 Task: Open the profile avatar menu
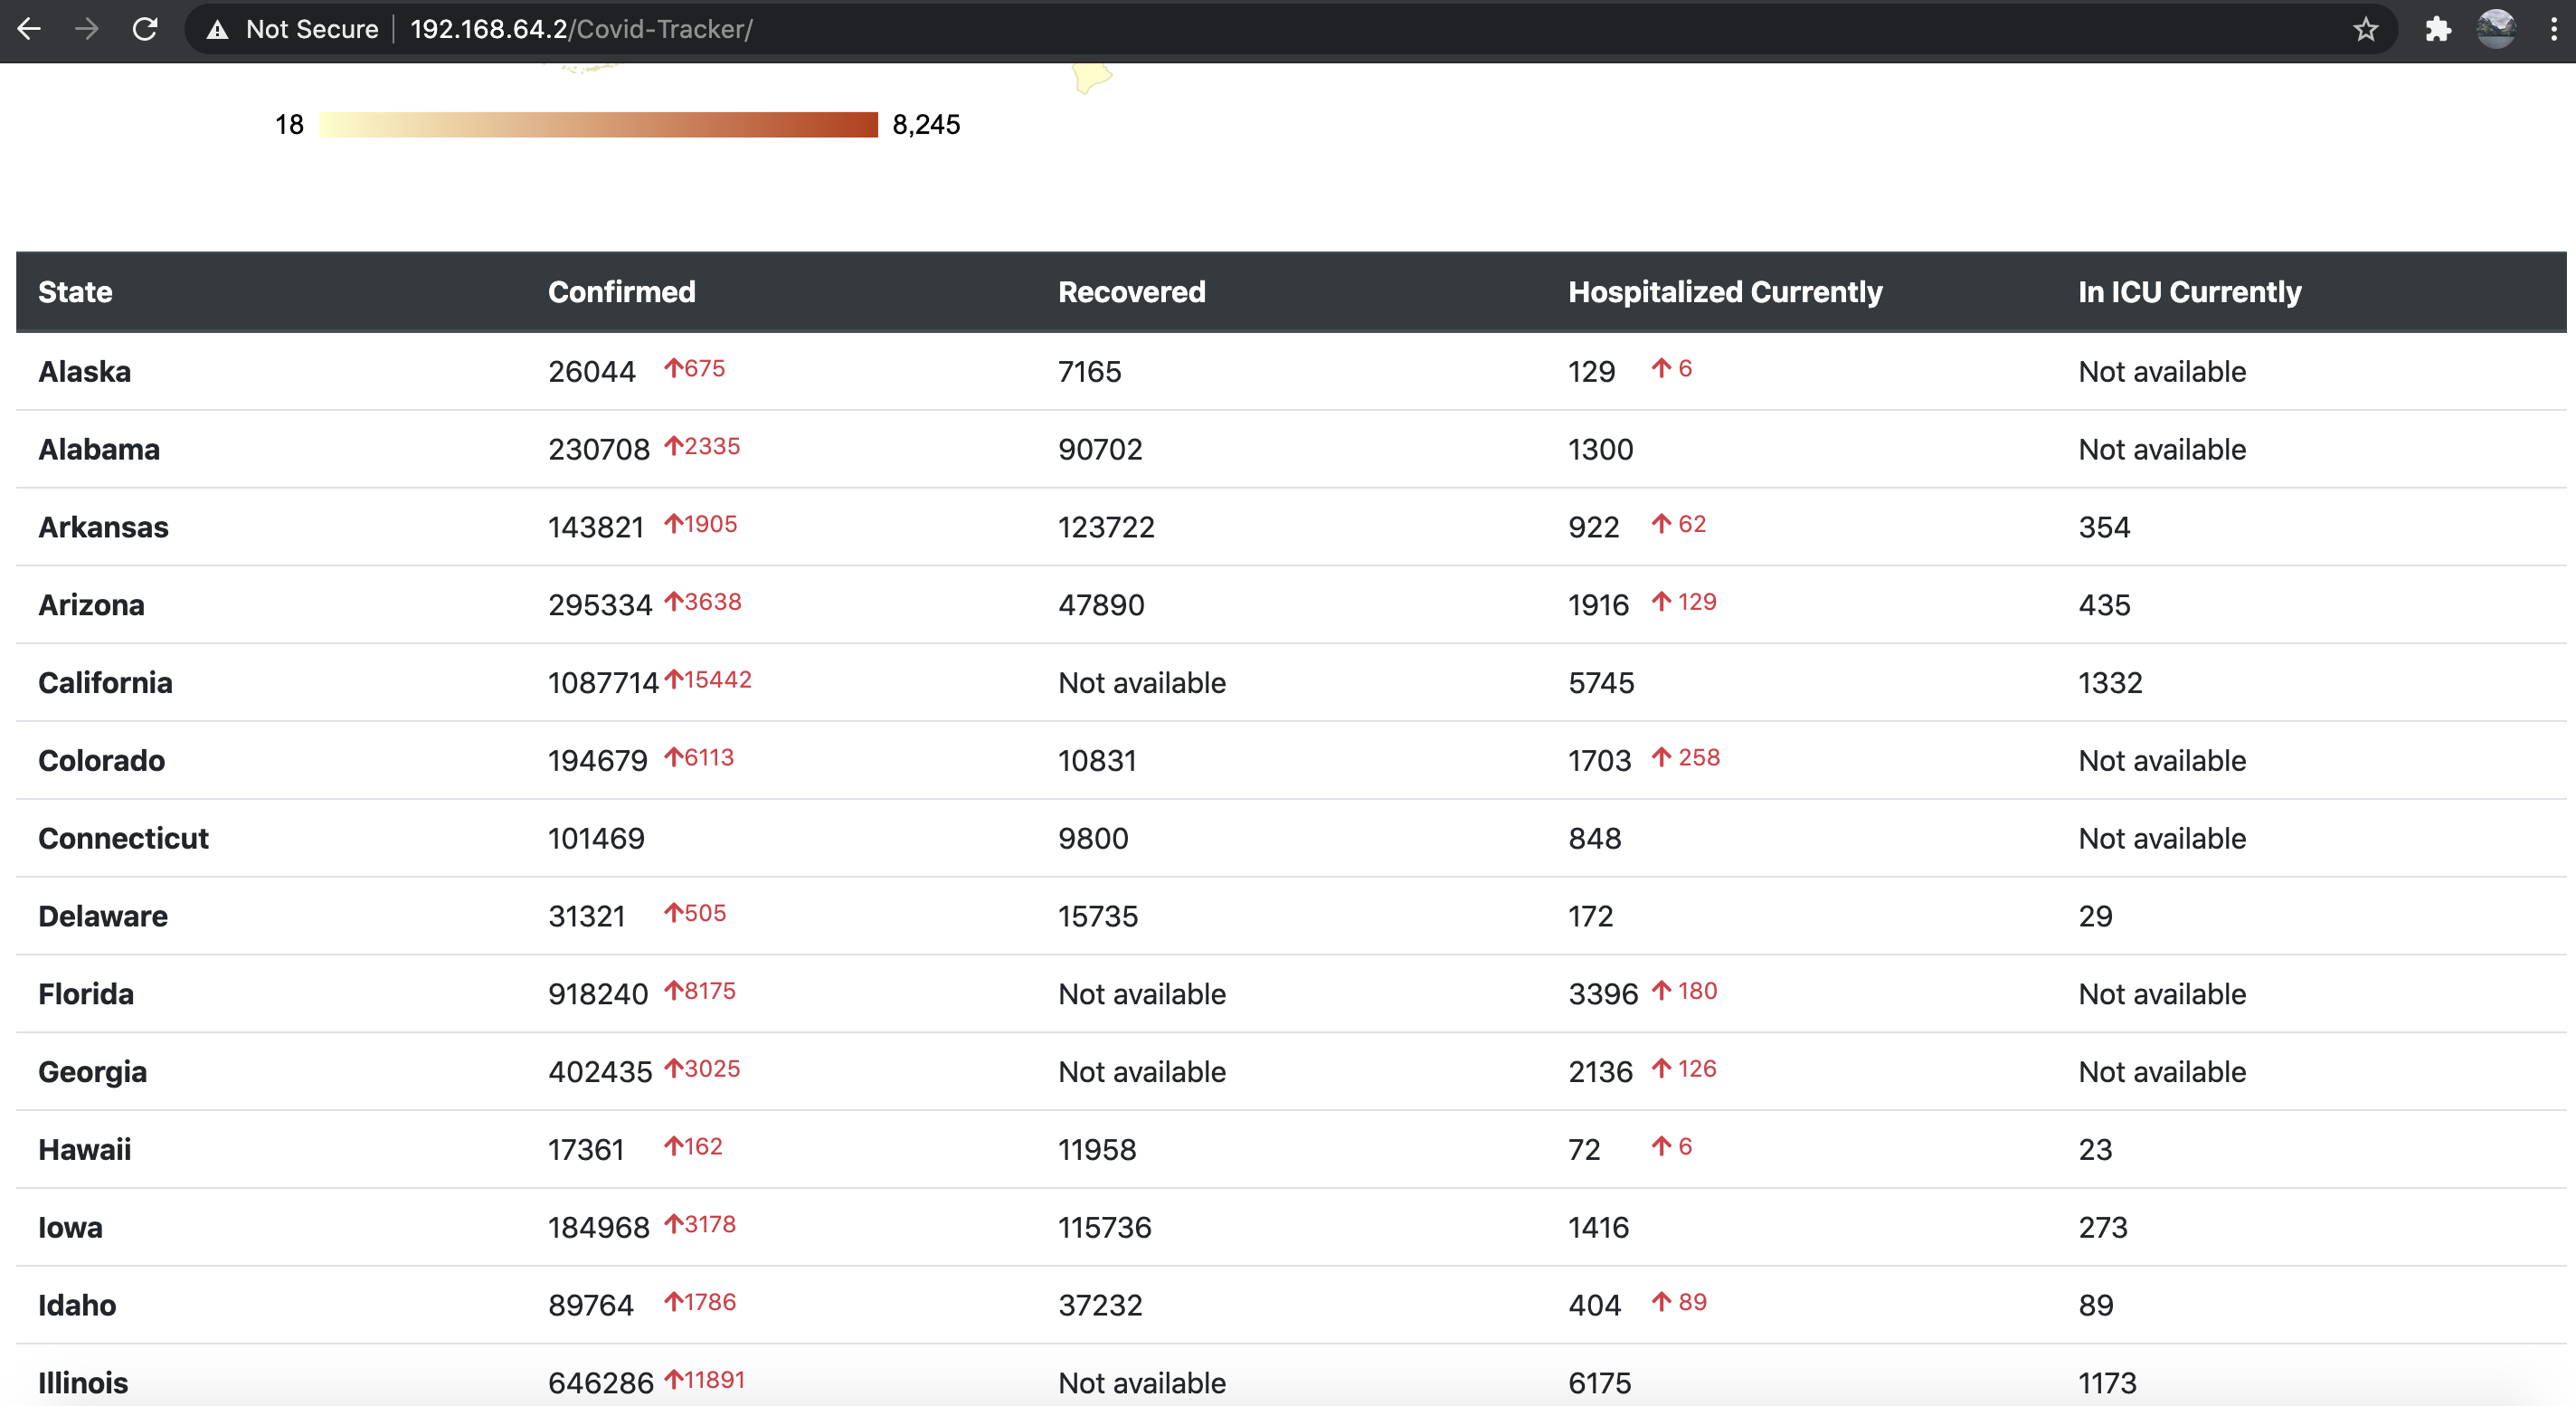pyautogui.click(x=2496, y=29)
